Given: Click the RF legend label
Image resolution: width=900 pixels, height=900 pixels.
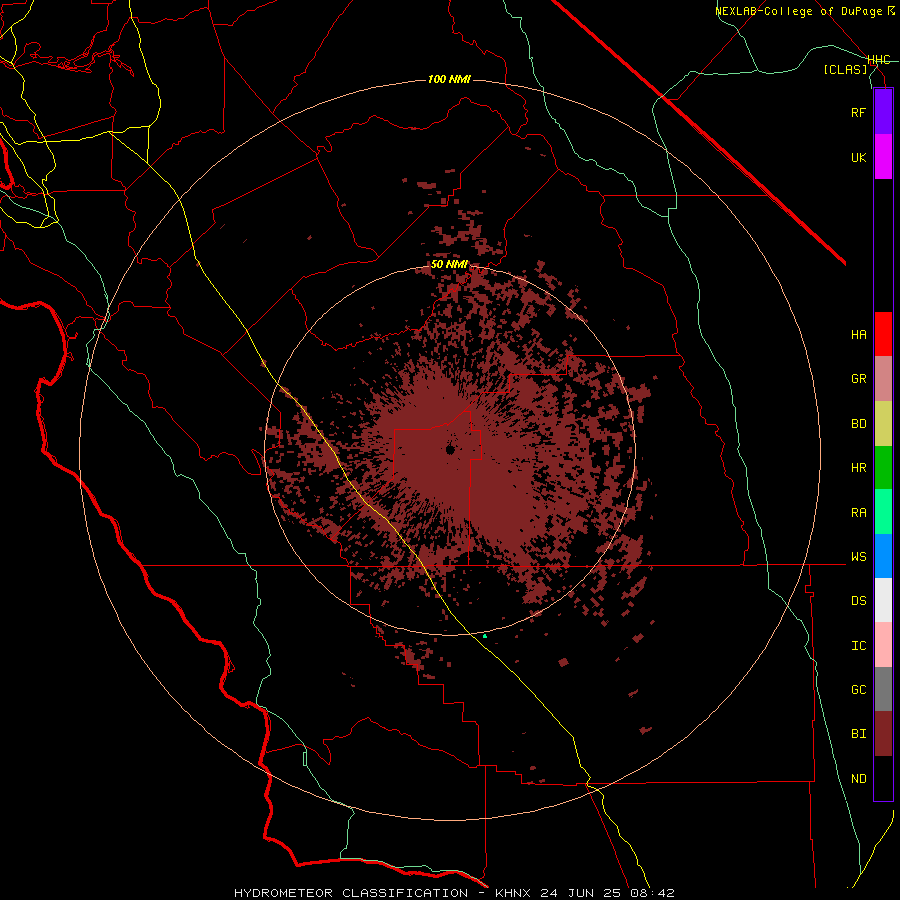Looking at the screenshot, I should pos(858,112).
